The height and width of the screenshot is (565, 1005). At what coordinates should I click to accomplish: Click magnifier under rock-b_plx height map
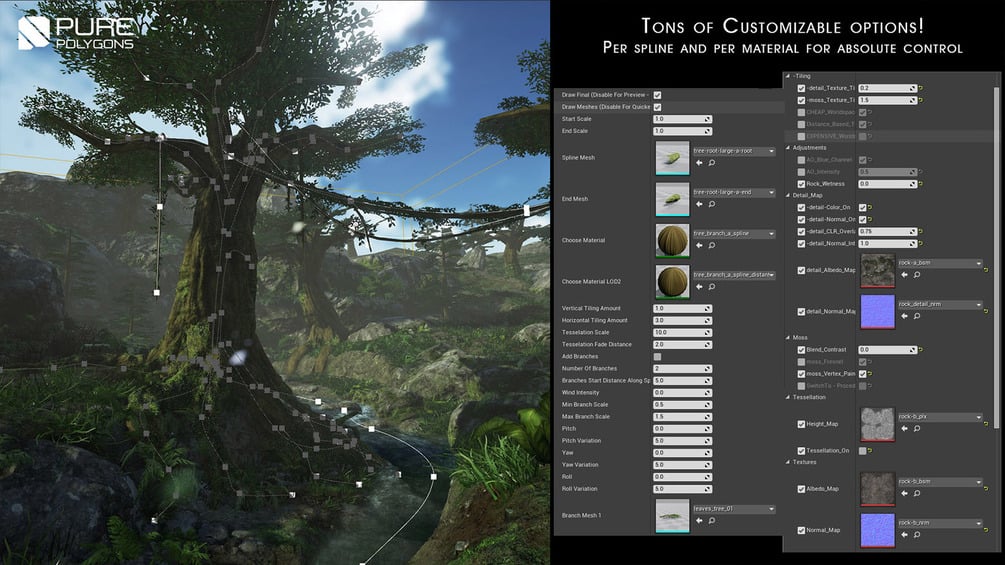pyautogui.click(x=917, y=429)
